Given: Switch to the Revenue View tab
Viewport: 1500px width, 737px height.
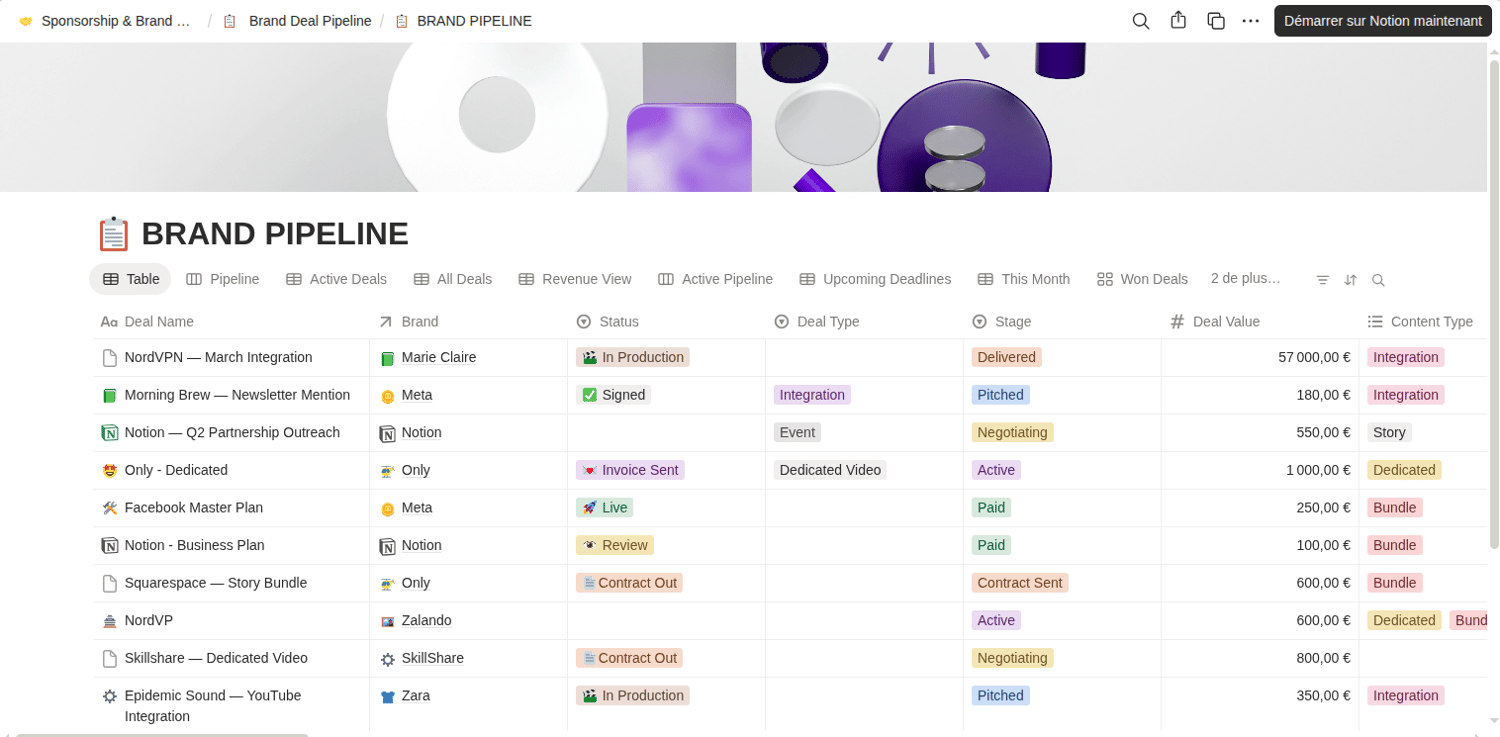Looking at the screenshot, I should coord(575,279).
